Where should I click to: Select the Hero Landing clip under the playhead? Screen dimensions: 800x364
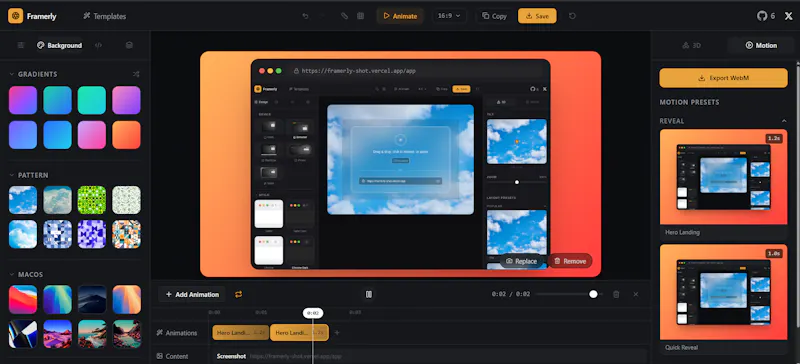pos(299,333)
